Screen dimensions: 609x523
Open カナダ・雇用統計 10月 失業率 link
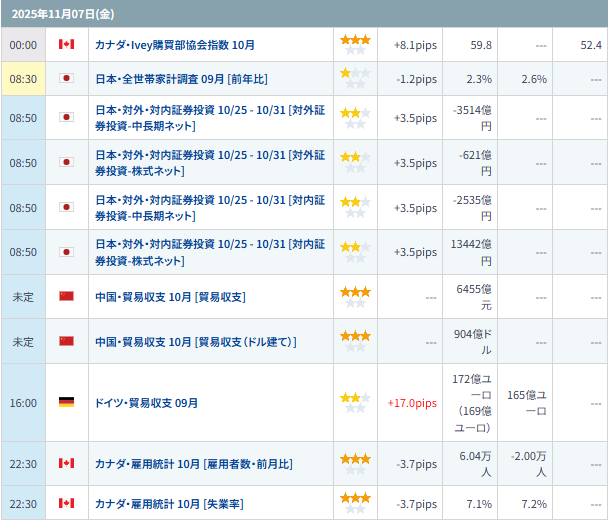coord(169,504)
